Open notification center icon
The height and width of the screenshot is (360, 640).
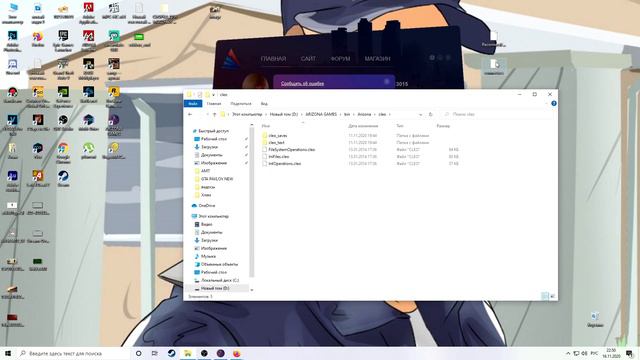coord(629,353)
